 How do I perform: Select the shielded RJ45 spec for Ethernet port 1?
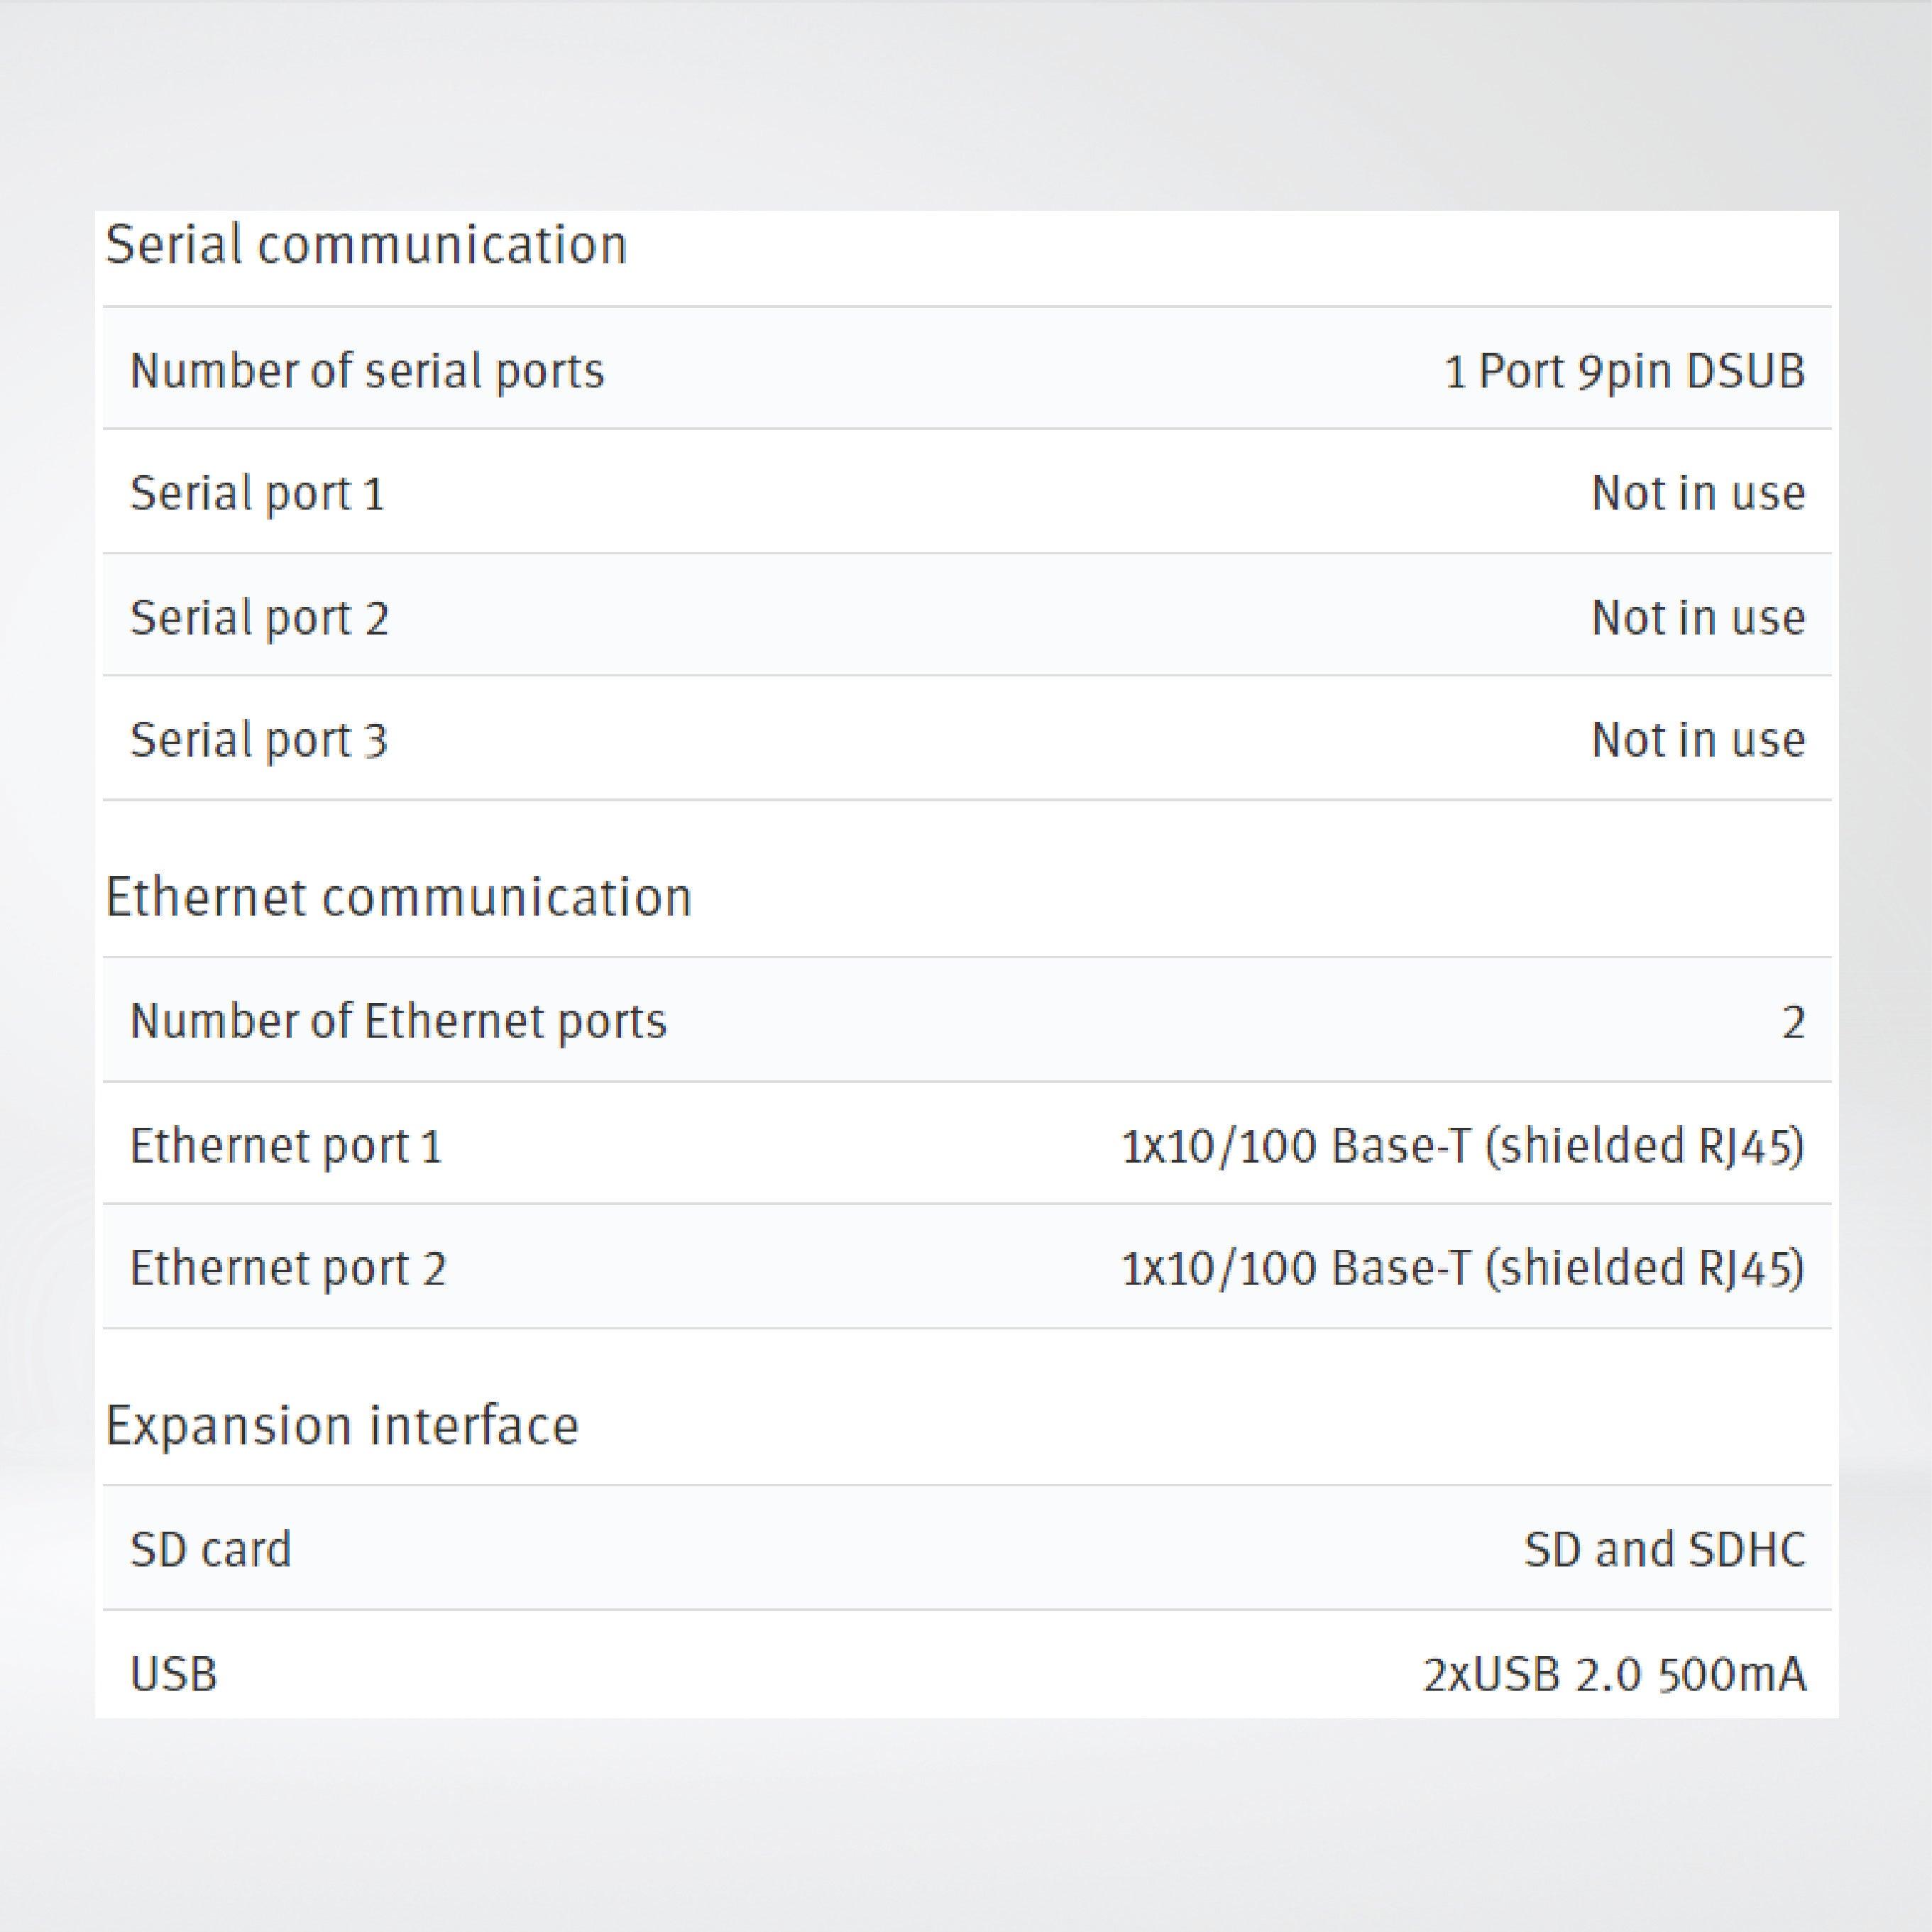coord(1465,1145)
